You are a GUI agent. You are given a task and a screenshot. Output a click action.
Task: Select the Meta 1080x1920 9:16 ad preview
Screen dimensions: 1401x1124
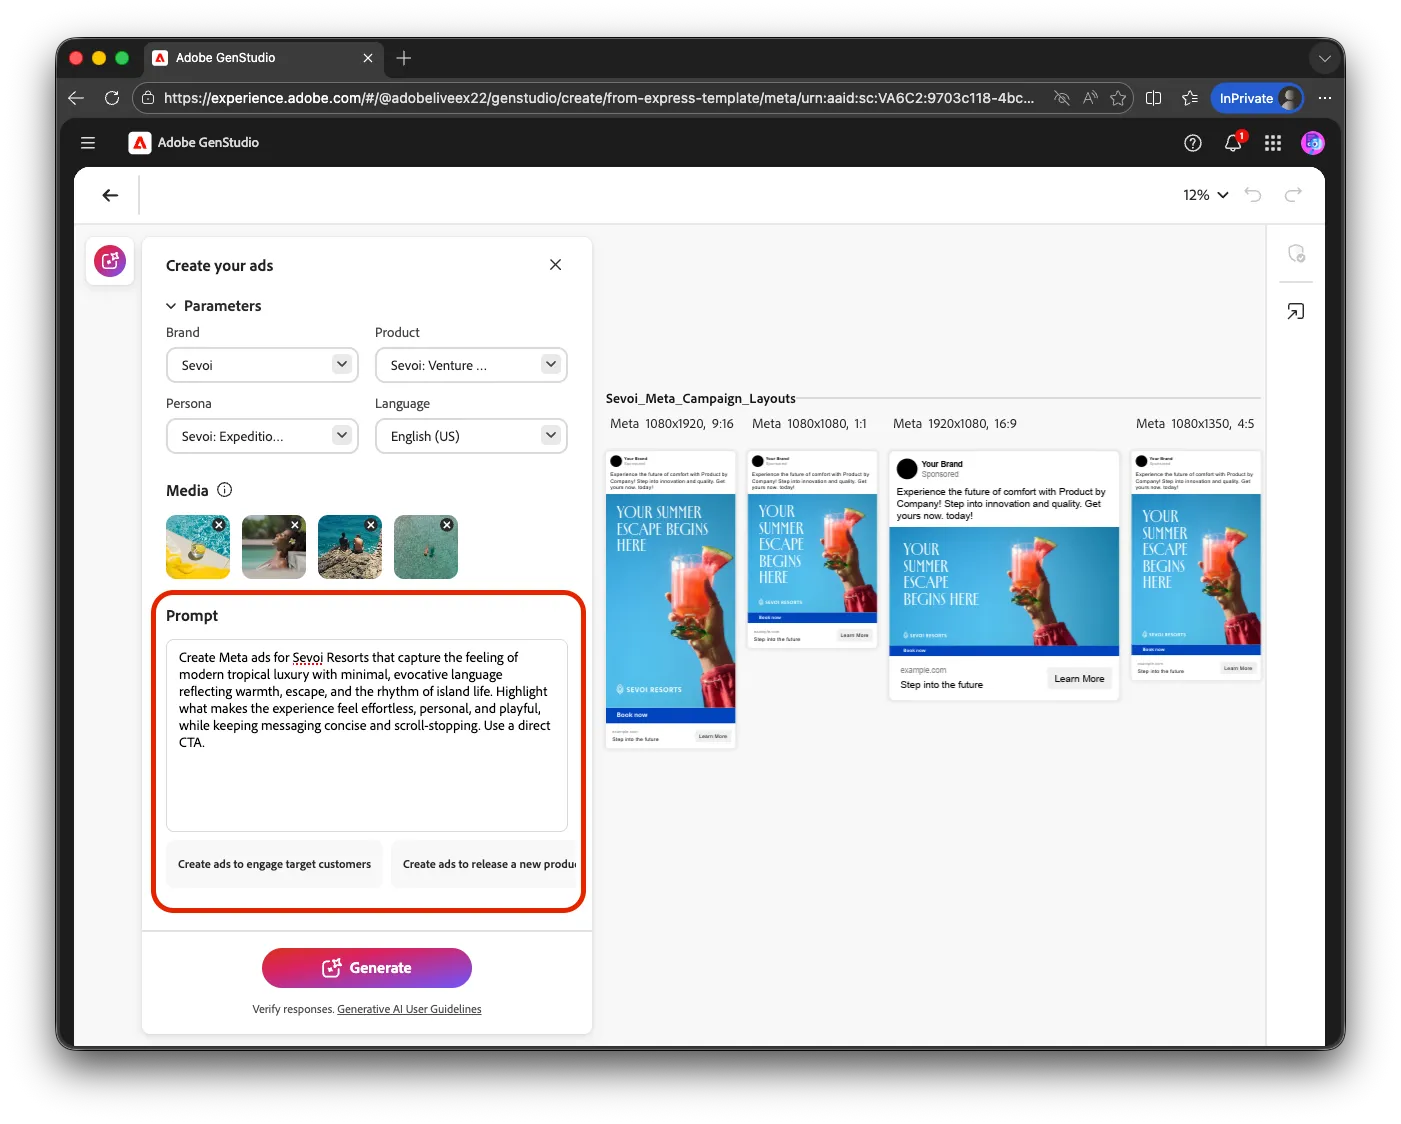point(671,599)
